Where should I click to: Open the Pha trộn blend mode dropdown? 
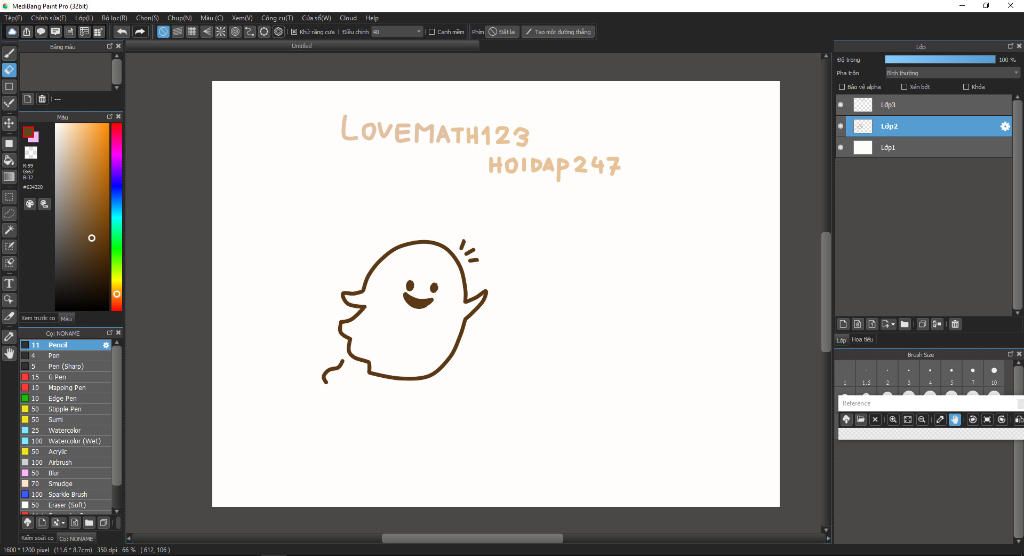[x=952, y=73]
